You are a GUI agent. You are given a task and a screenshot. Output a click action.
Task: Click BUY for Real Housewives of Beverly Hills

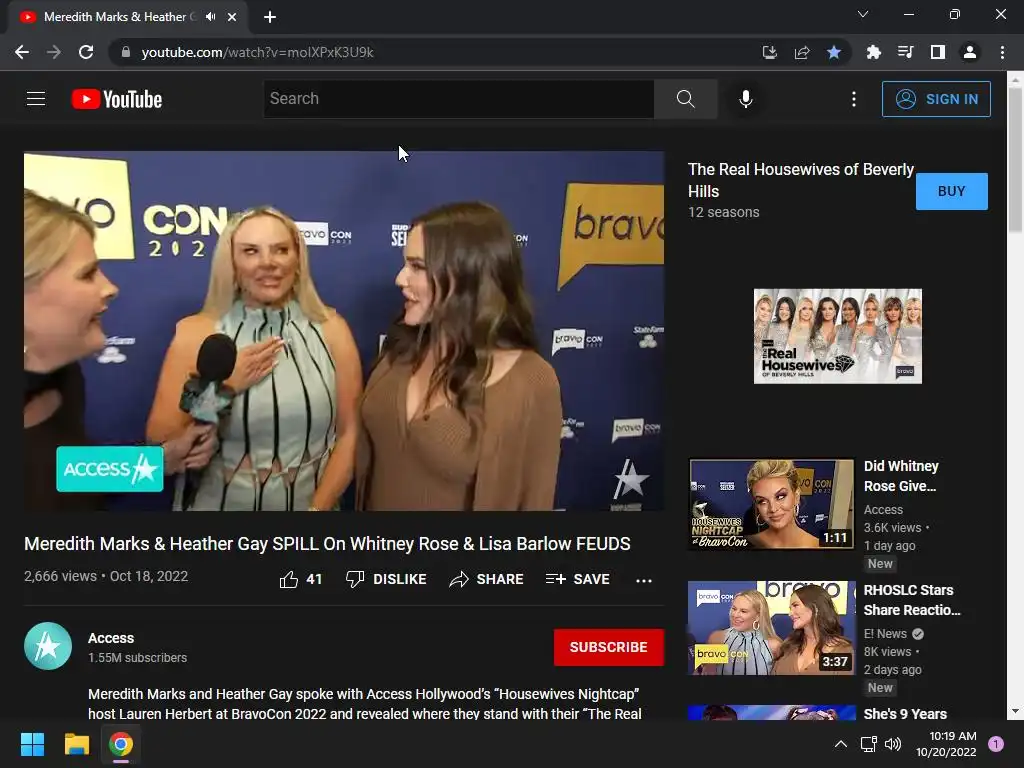952,191
